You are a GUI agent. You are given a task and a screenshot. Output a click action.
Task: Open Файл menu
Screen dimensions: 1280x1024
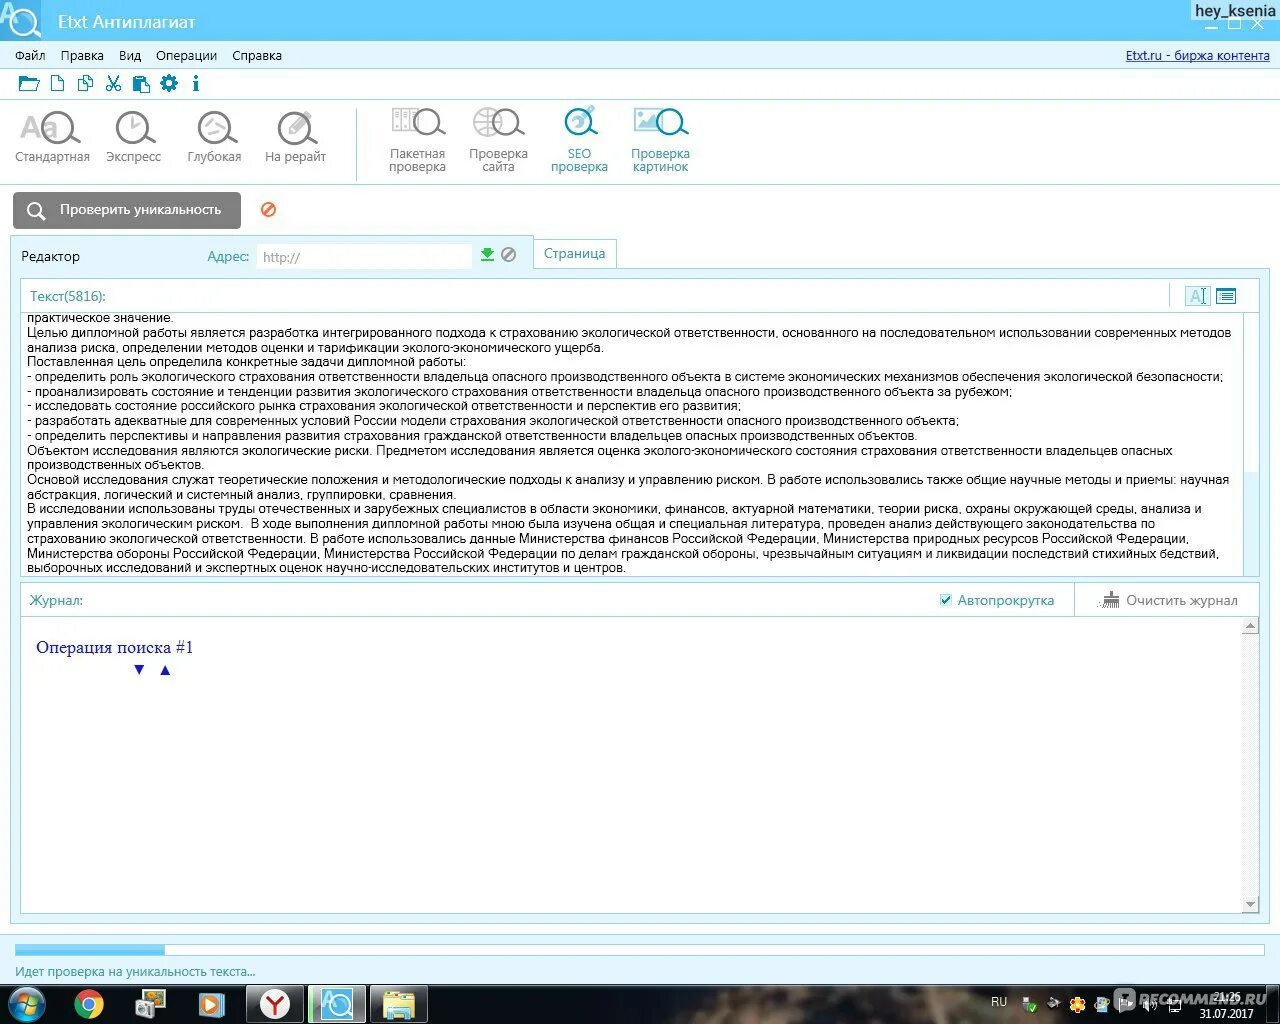[30, 56]
